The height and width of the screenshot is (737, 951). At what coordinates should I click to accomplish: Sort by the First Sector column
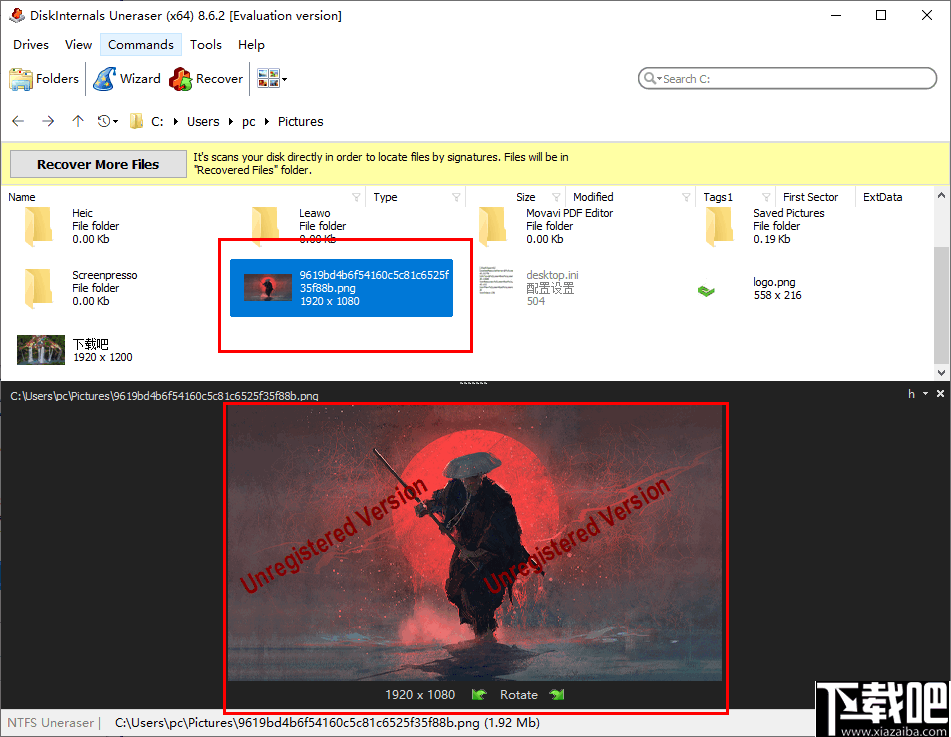(810, 197)
